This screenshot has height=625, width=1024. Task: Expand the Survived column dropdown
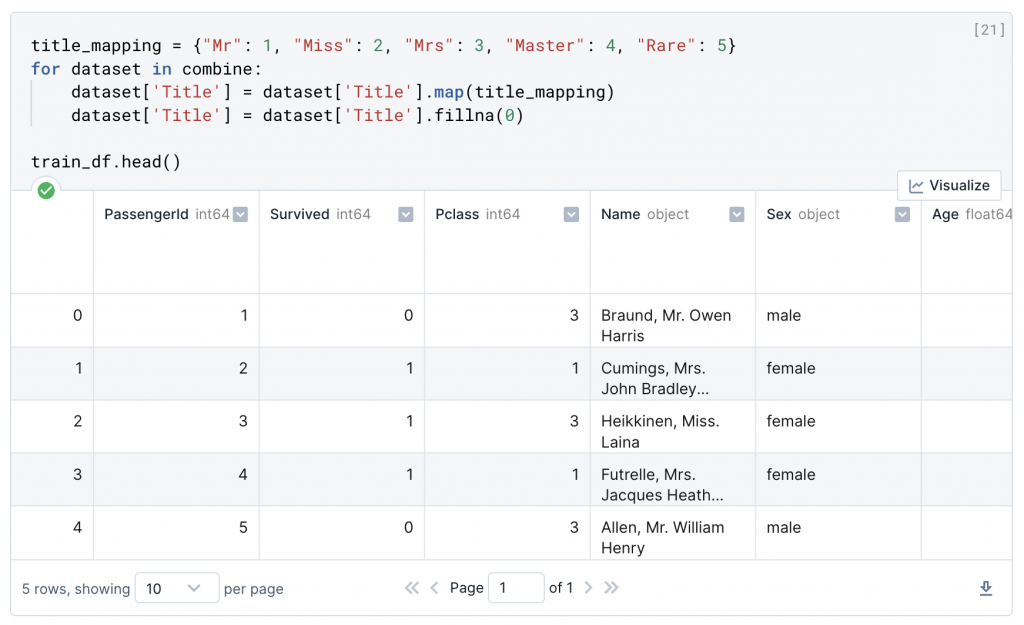(x=406, y=215)
